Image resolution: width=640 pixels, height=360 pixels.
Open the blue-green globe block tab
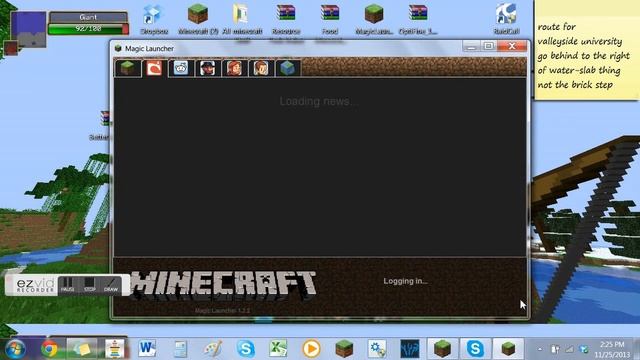(288, 68)
